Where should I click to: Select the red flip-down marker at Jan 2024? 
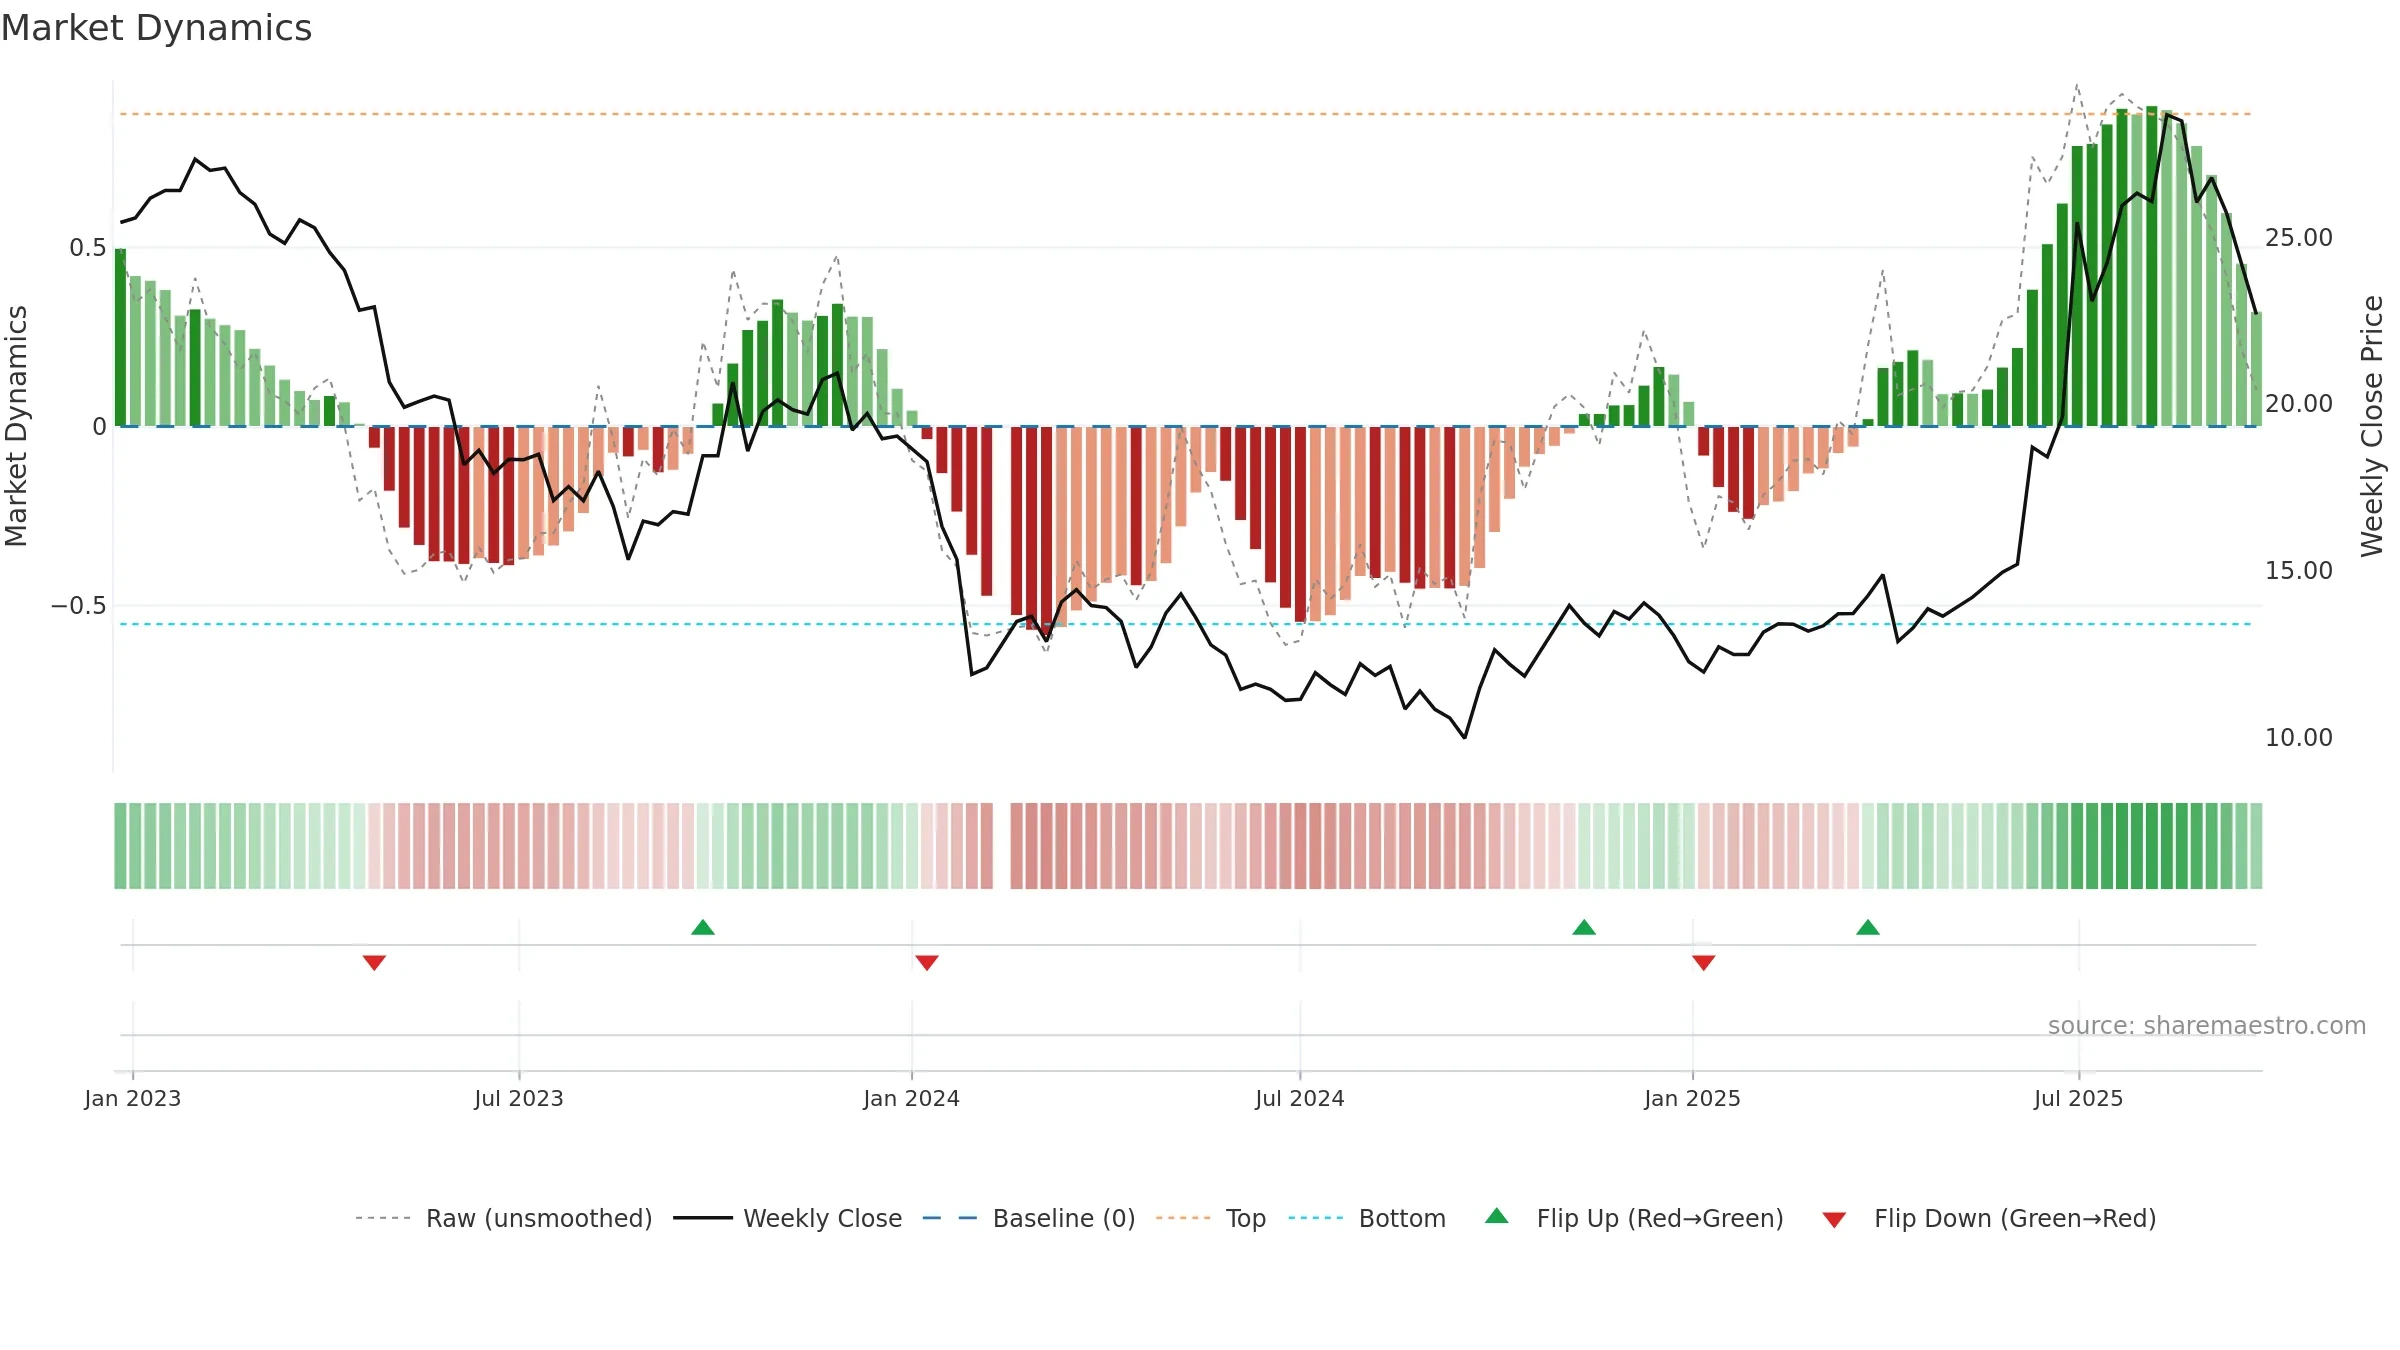point(927,962)
